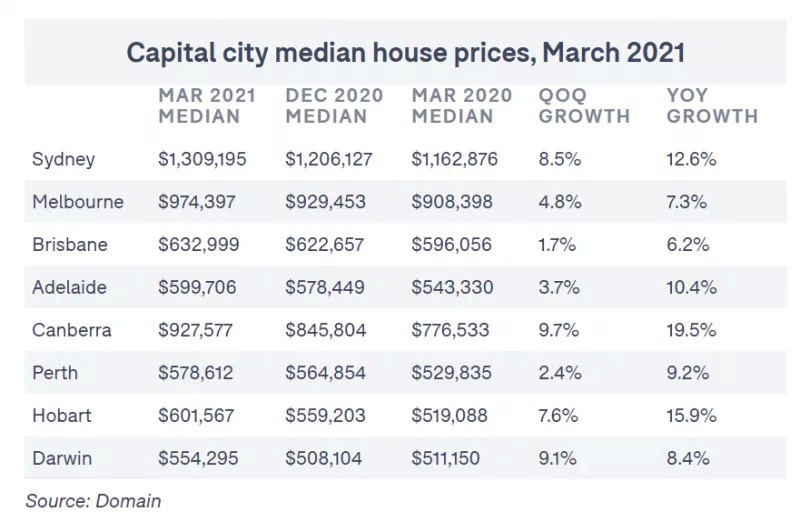
Task: Select Darwin's 9.1% QoQ growth cell
Action: pyautogui.click(x=557, y=458)
